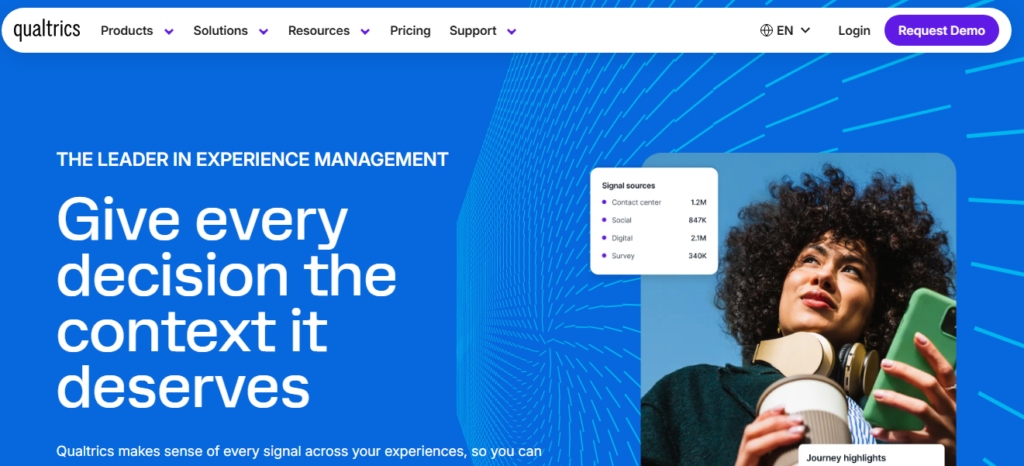Click the Contact center signal source row
1024x466 pixels.
click(654, 202)
